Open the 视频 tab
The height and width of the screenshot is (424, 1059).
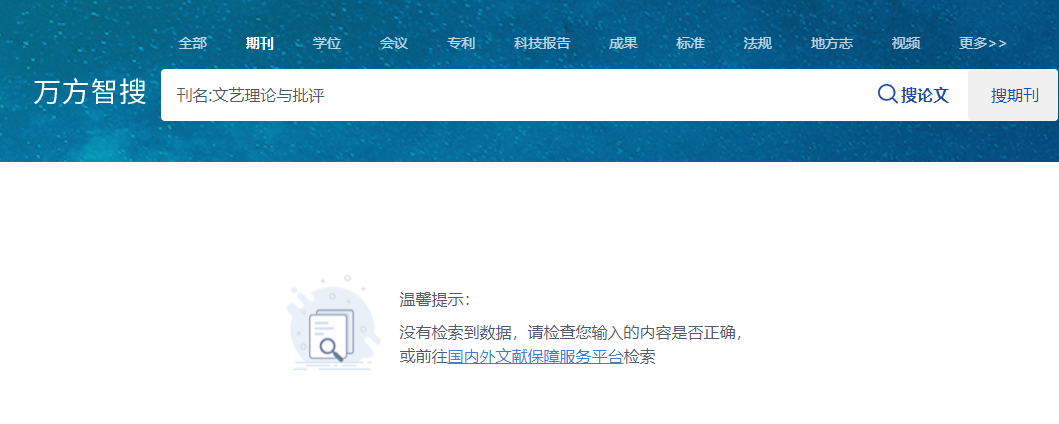click(906, 43)
